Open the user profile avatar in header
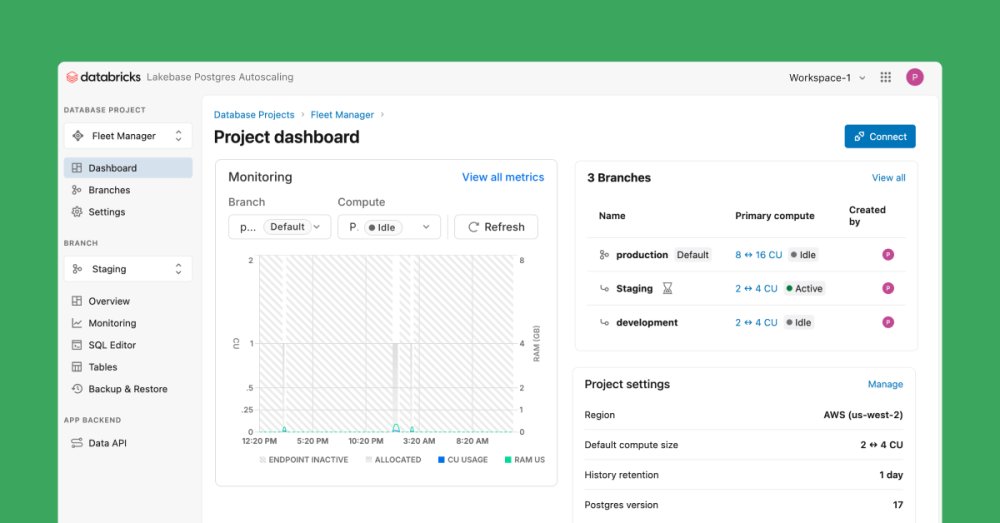This screenshot has width=1000, height=523. (915, 77)
